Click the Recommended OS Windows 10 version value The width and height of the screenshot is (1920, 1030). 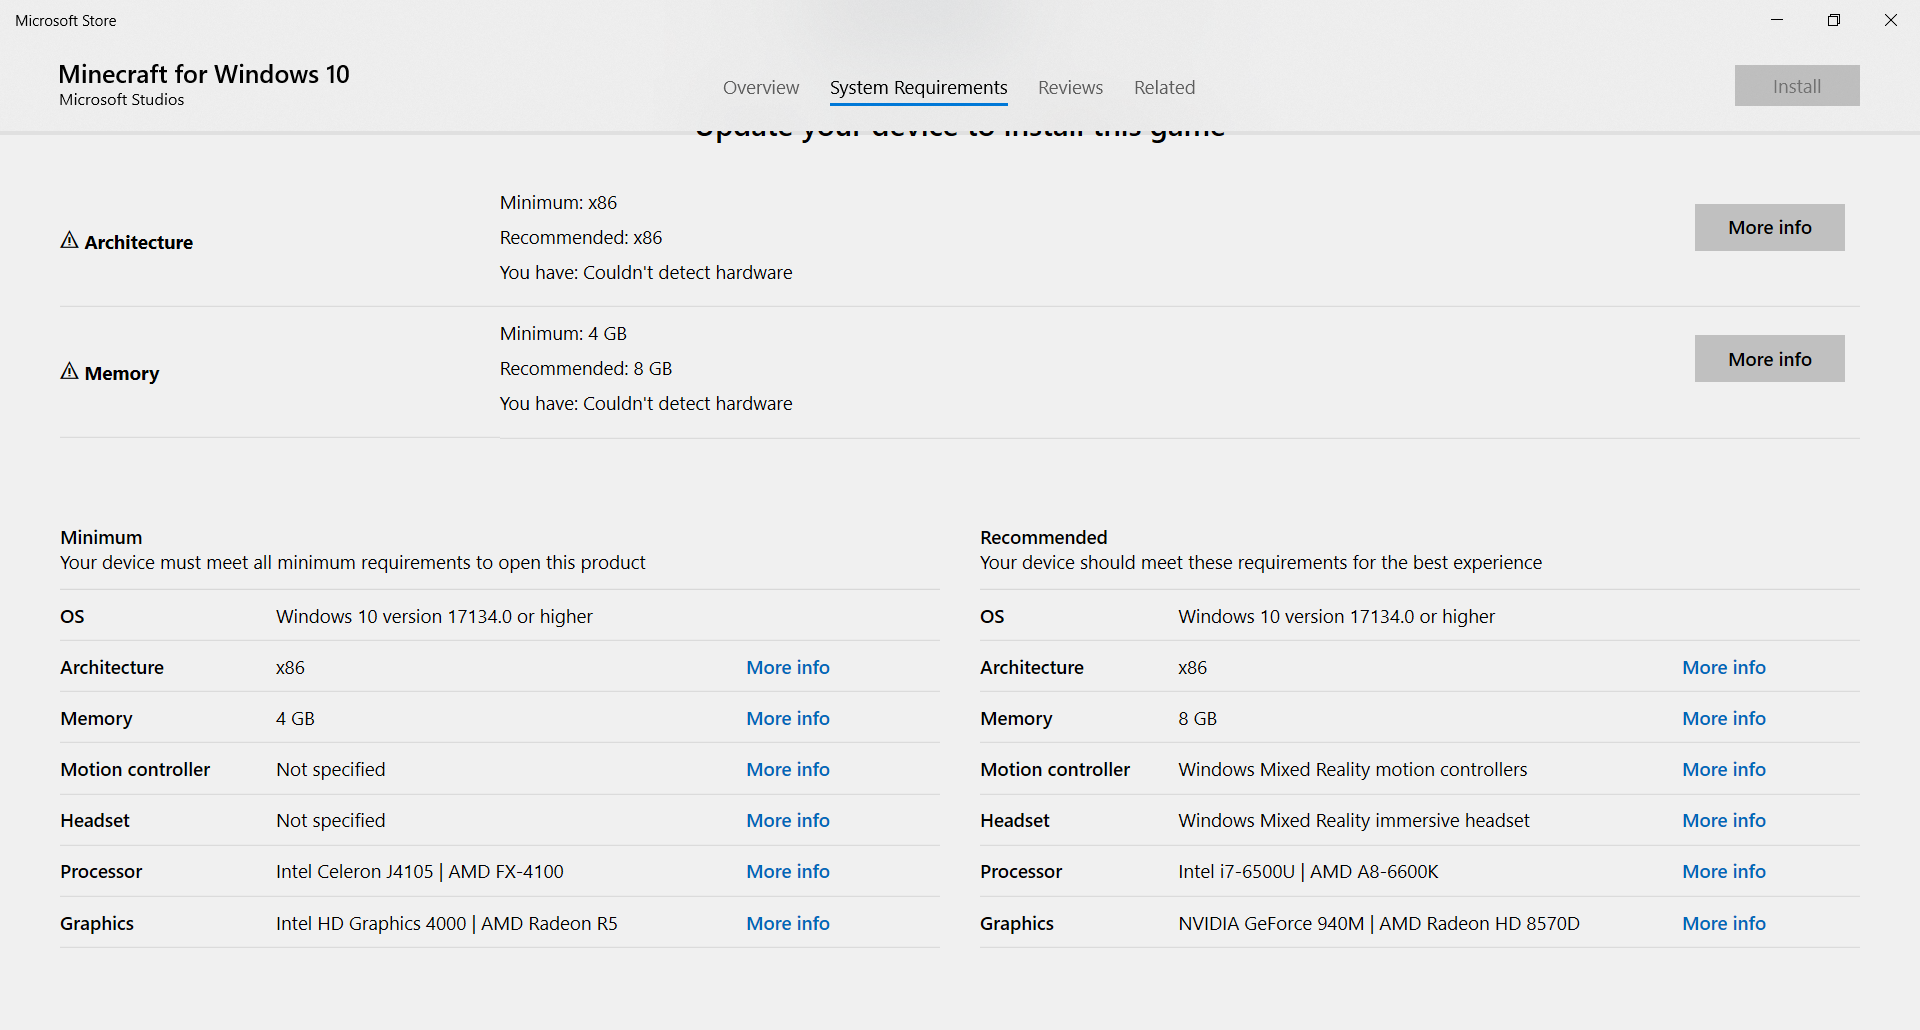click(1336, 616)
